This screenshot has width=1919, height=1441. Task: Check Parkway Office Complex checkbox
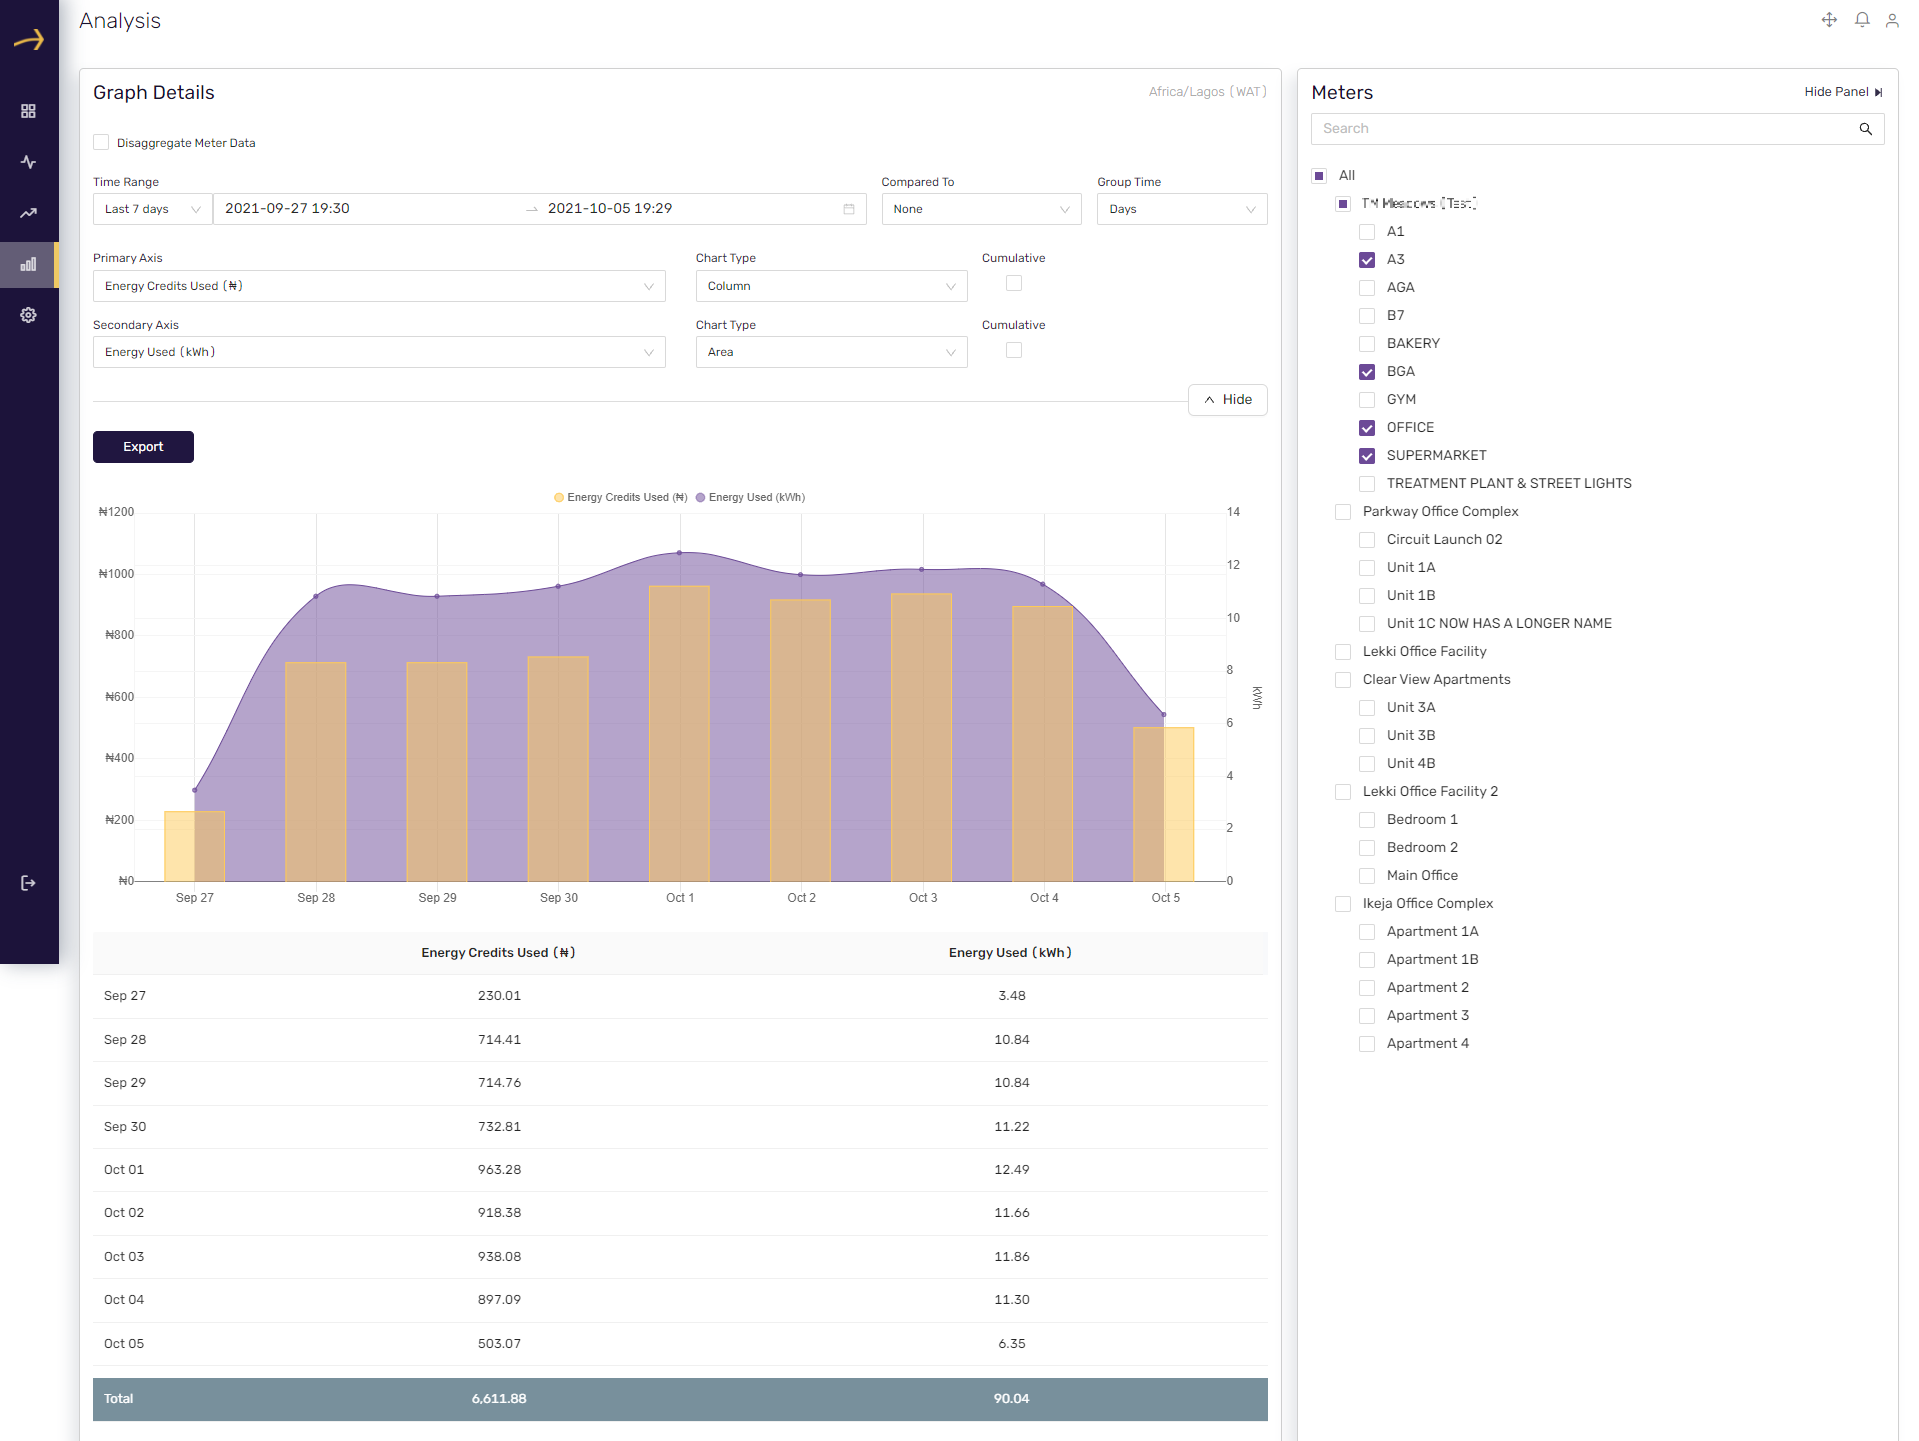(x=1343, y=512)
